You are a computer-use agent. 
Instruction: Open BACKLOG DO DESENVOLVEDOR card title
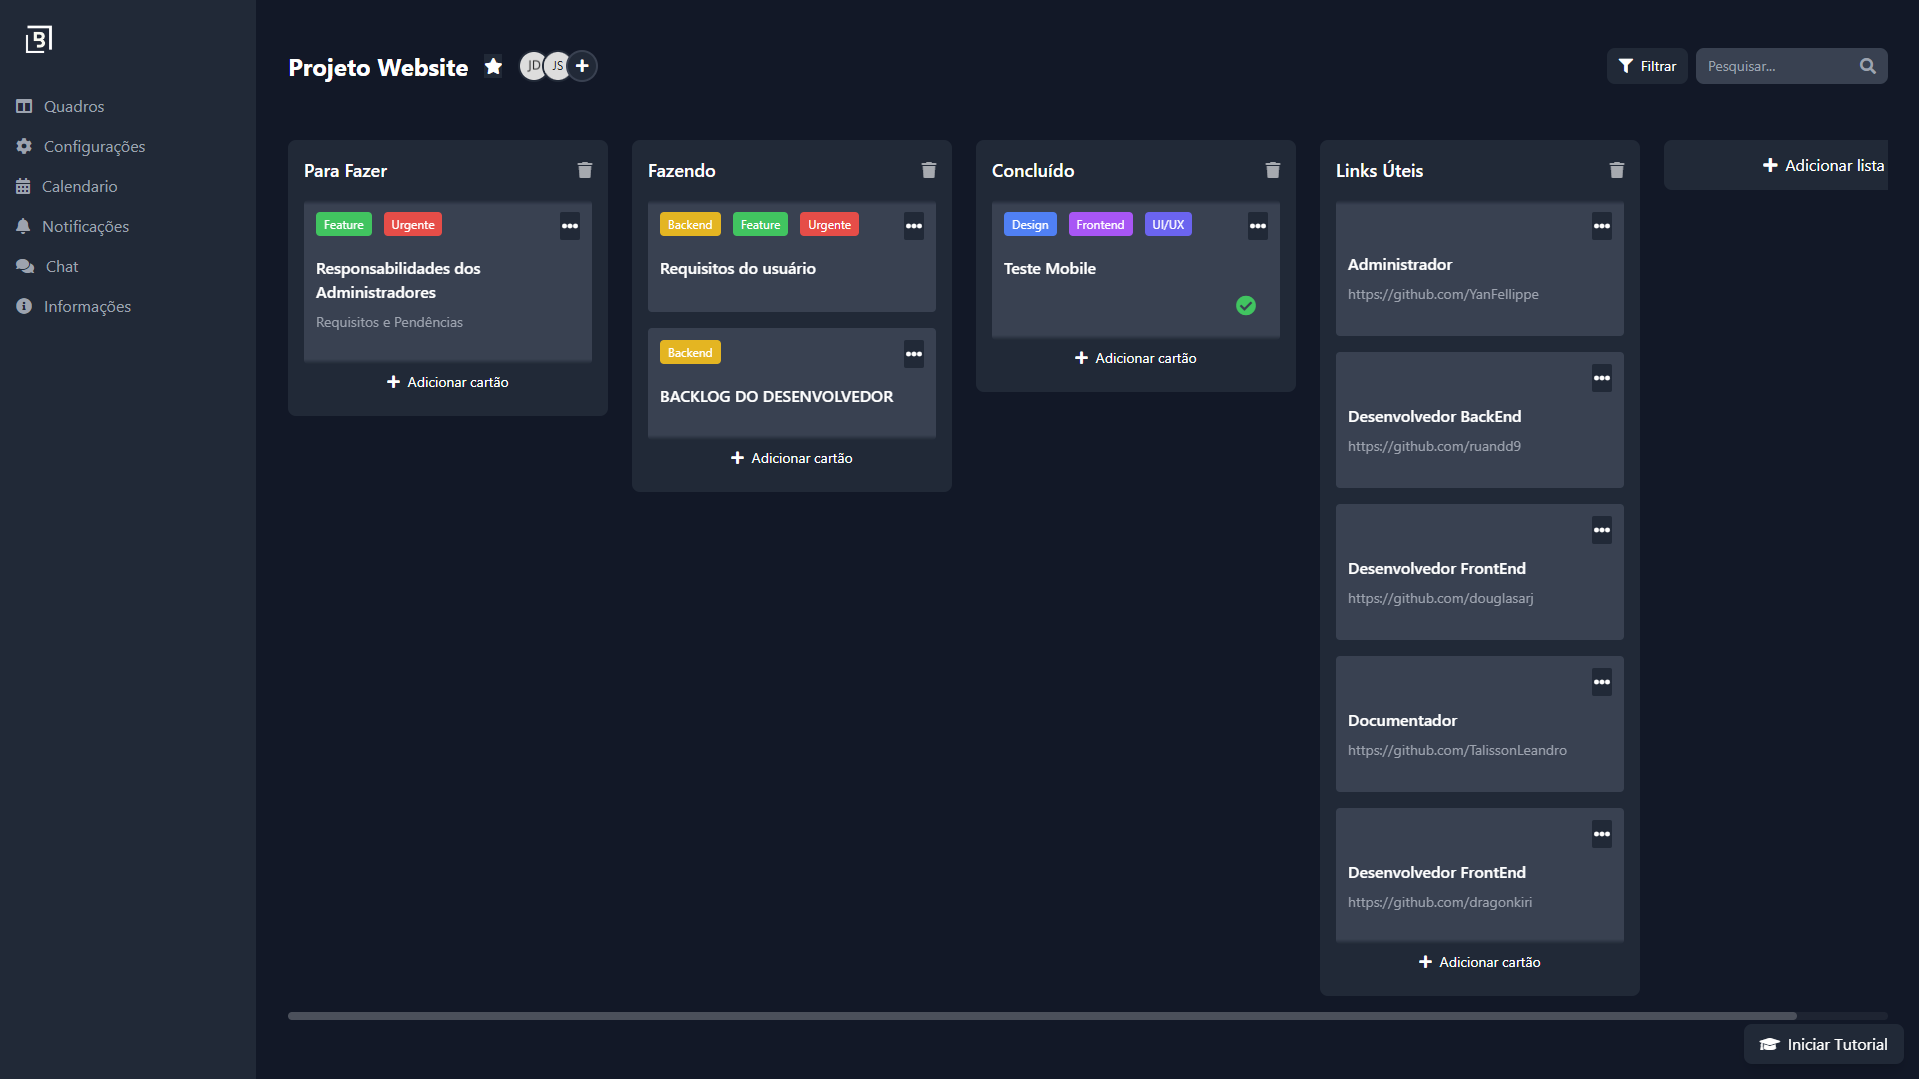tap(776, 396)
